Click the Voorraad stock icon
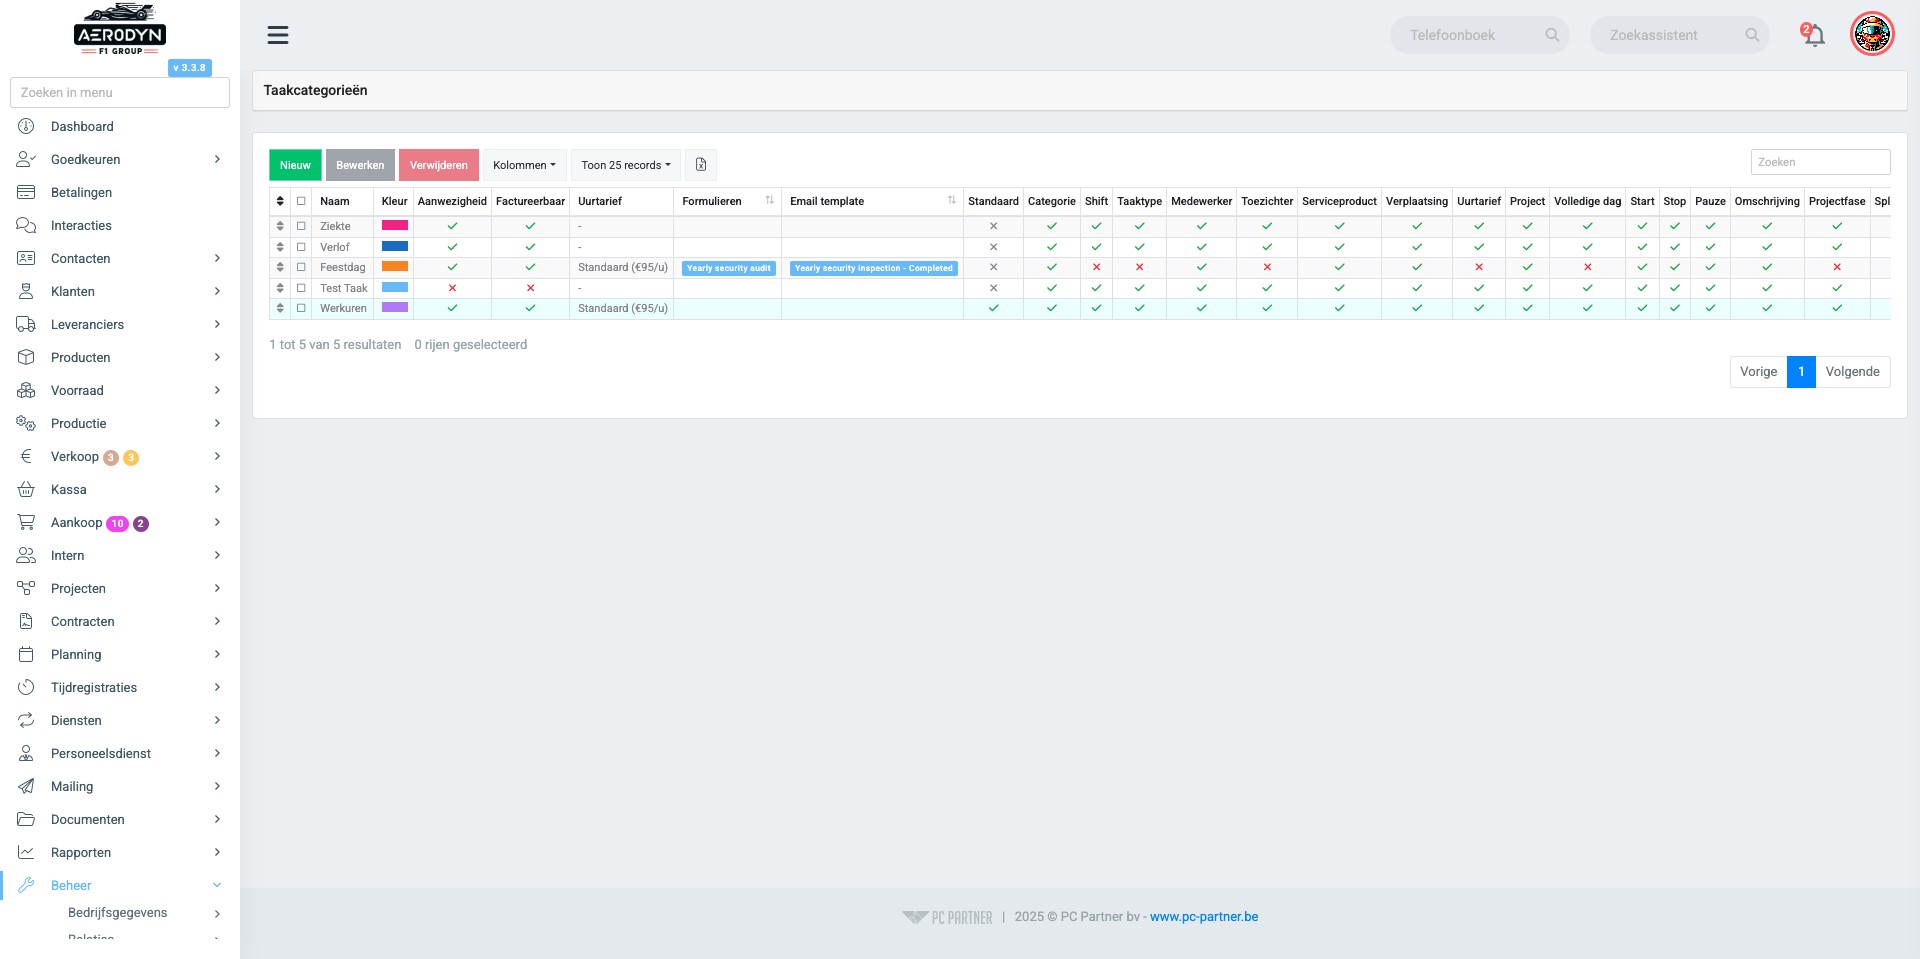1920x959 pixels. (x=26, y=390)
